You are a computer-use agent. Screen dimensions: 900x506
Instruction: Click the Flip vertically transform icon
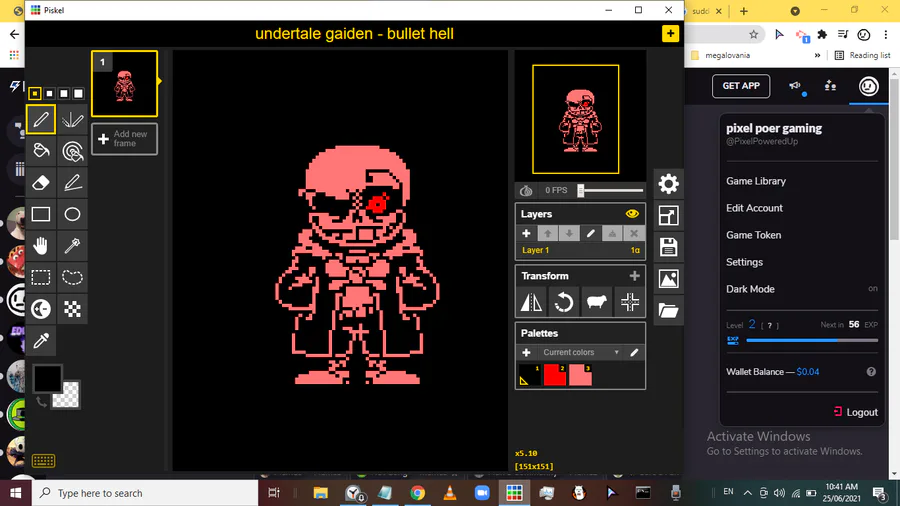coord(531,302)
